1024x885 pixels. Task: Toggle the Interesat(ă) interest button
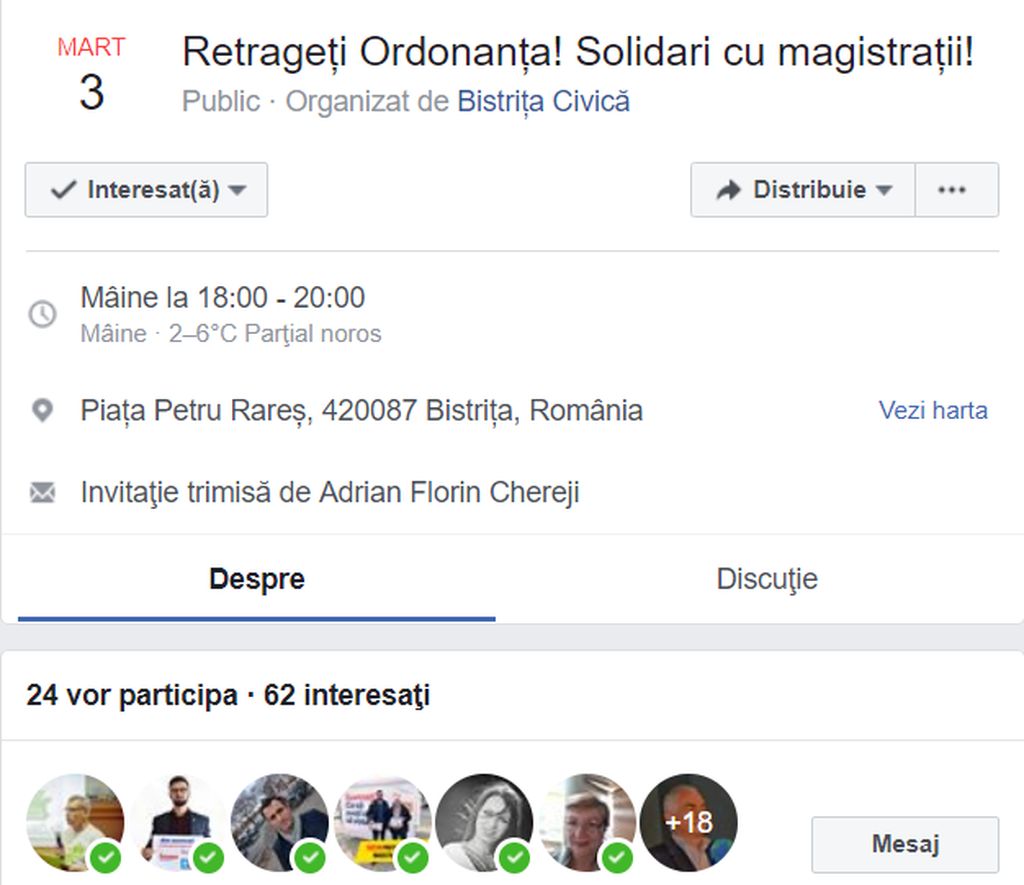146,190
